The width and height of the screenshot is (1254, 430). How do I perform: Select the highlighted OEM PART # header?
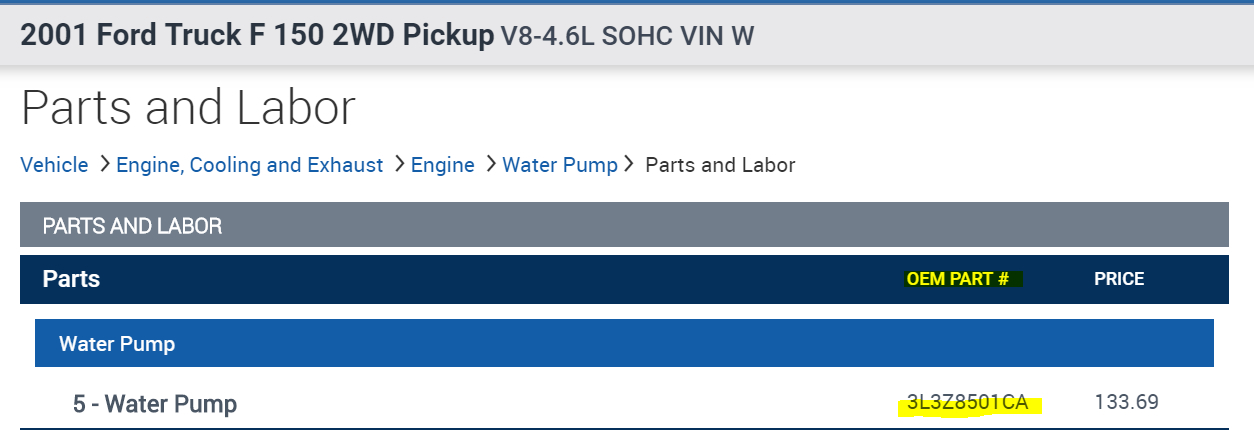pos(957,279)
